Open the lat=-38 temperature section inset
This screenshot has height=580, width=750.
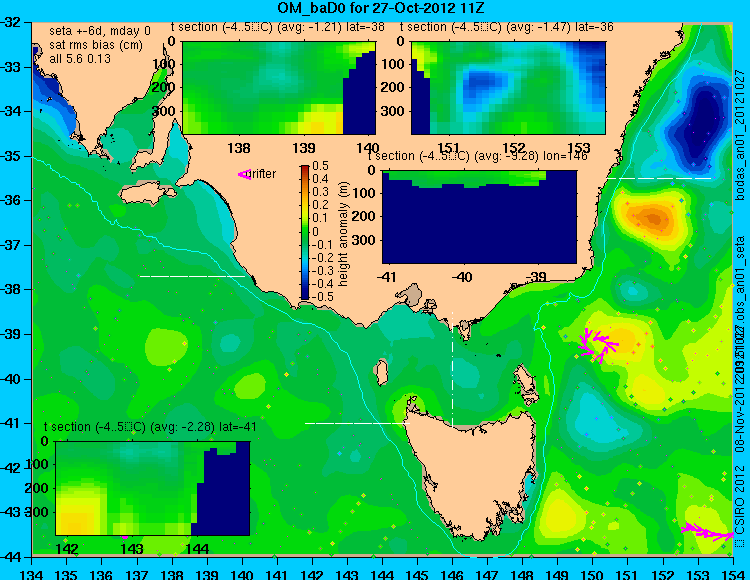[x=279, y=88]
